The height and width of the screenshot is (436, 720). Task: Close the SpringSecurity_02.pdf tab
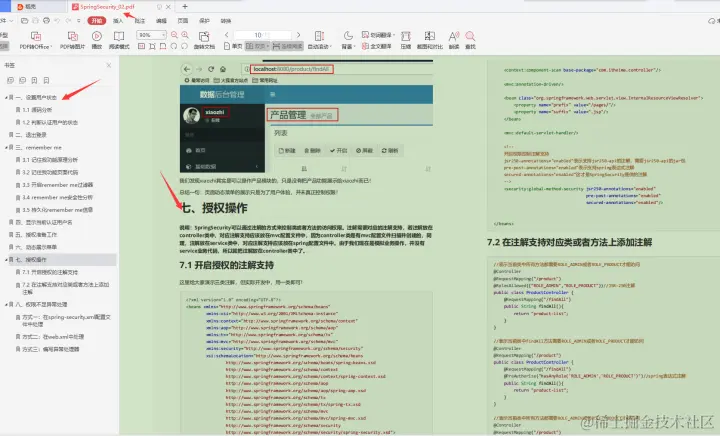pyautogui.click(x=169, y=7)
